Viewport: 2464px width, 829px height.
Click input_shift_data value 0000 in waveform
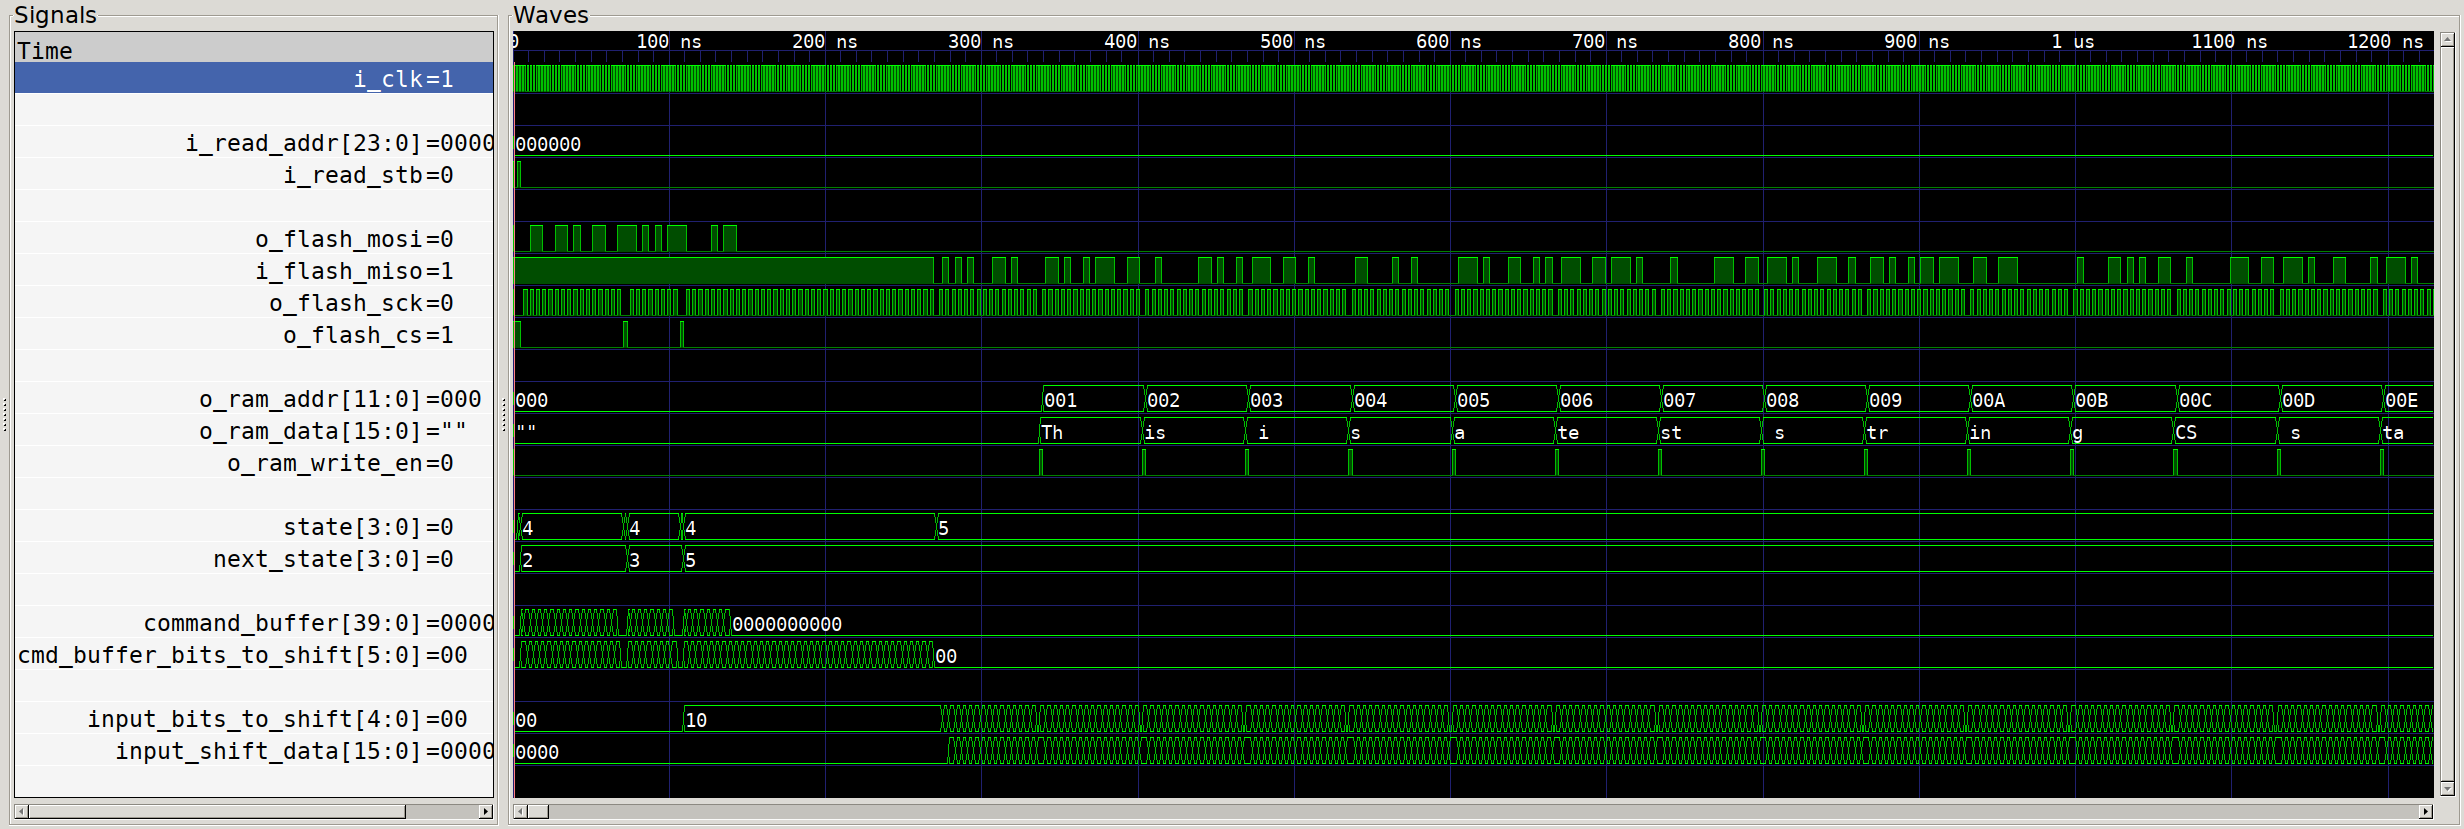click(537, 752)
